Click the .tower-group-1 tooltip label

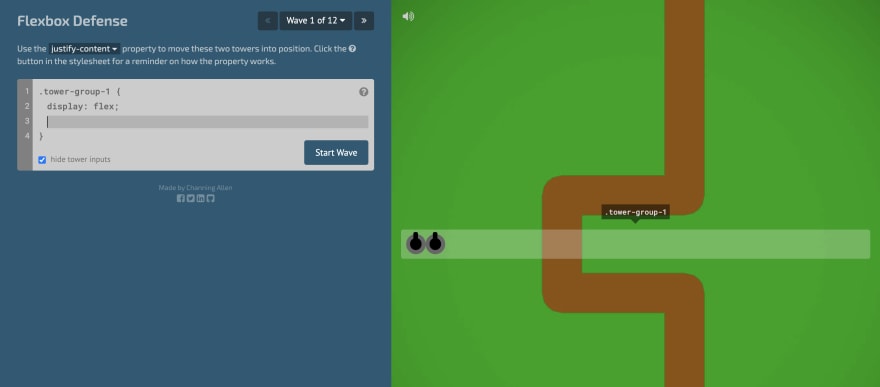coord(635,212)
